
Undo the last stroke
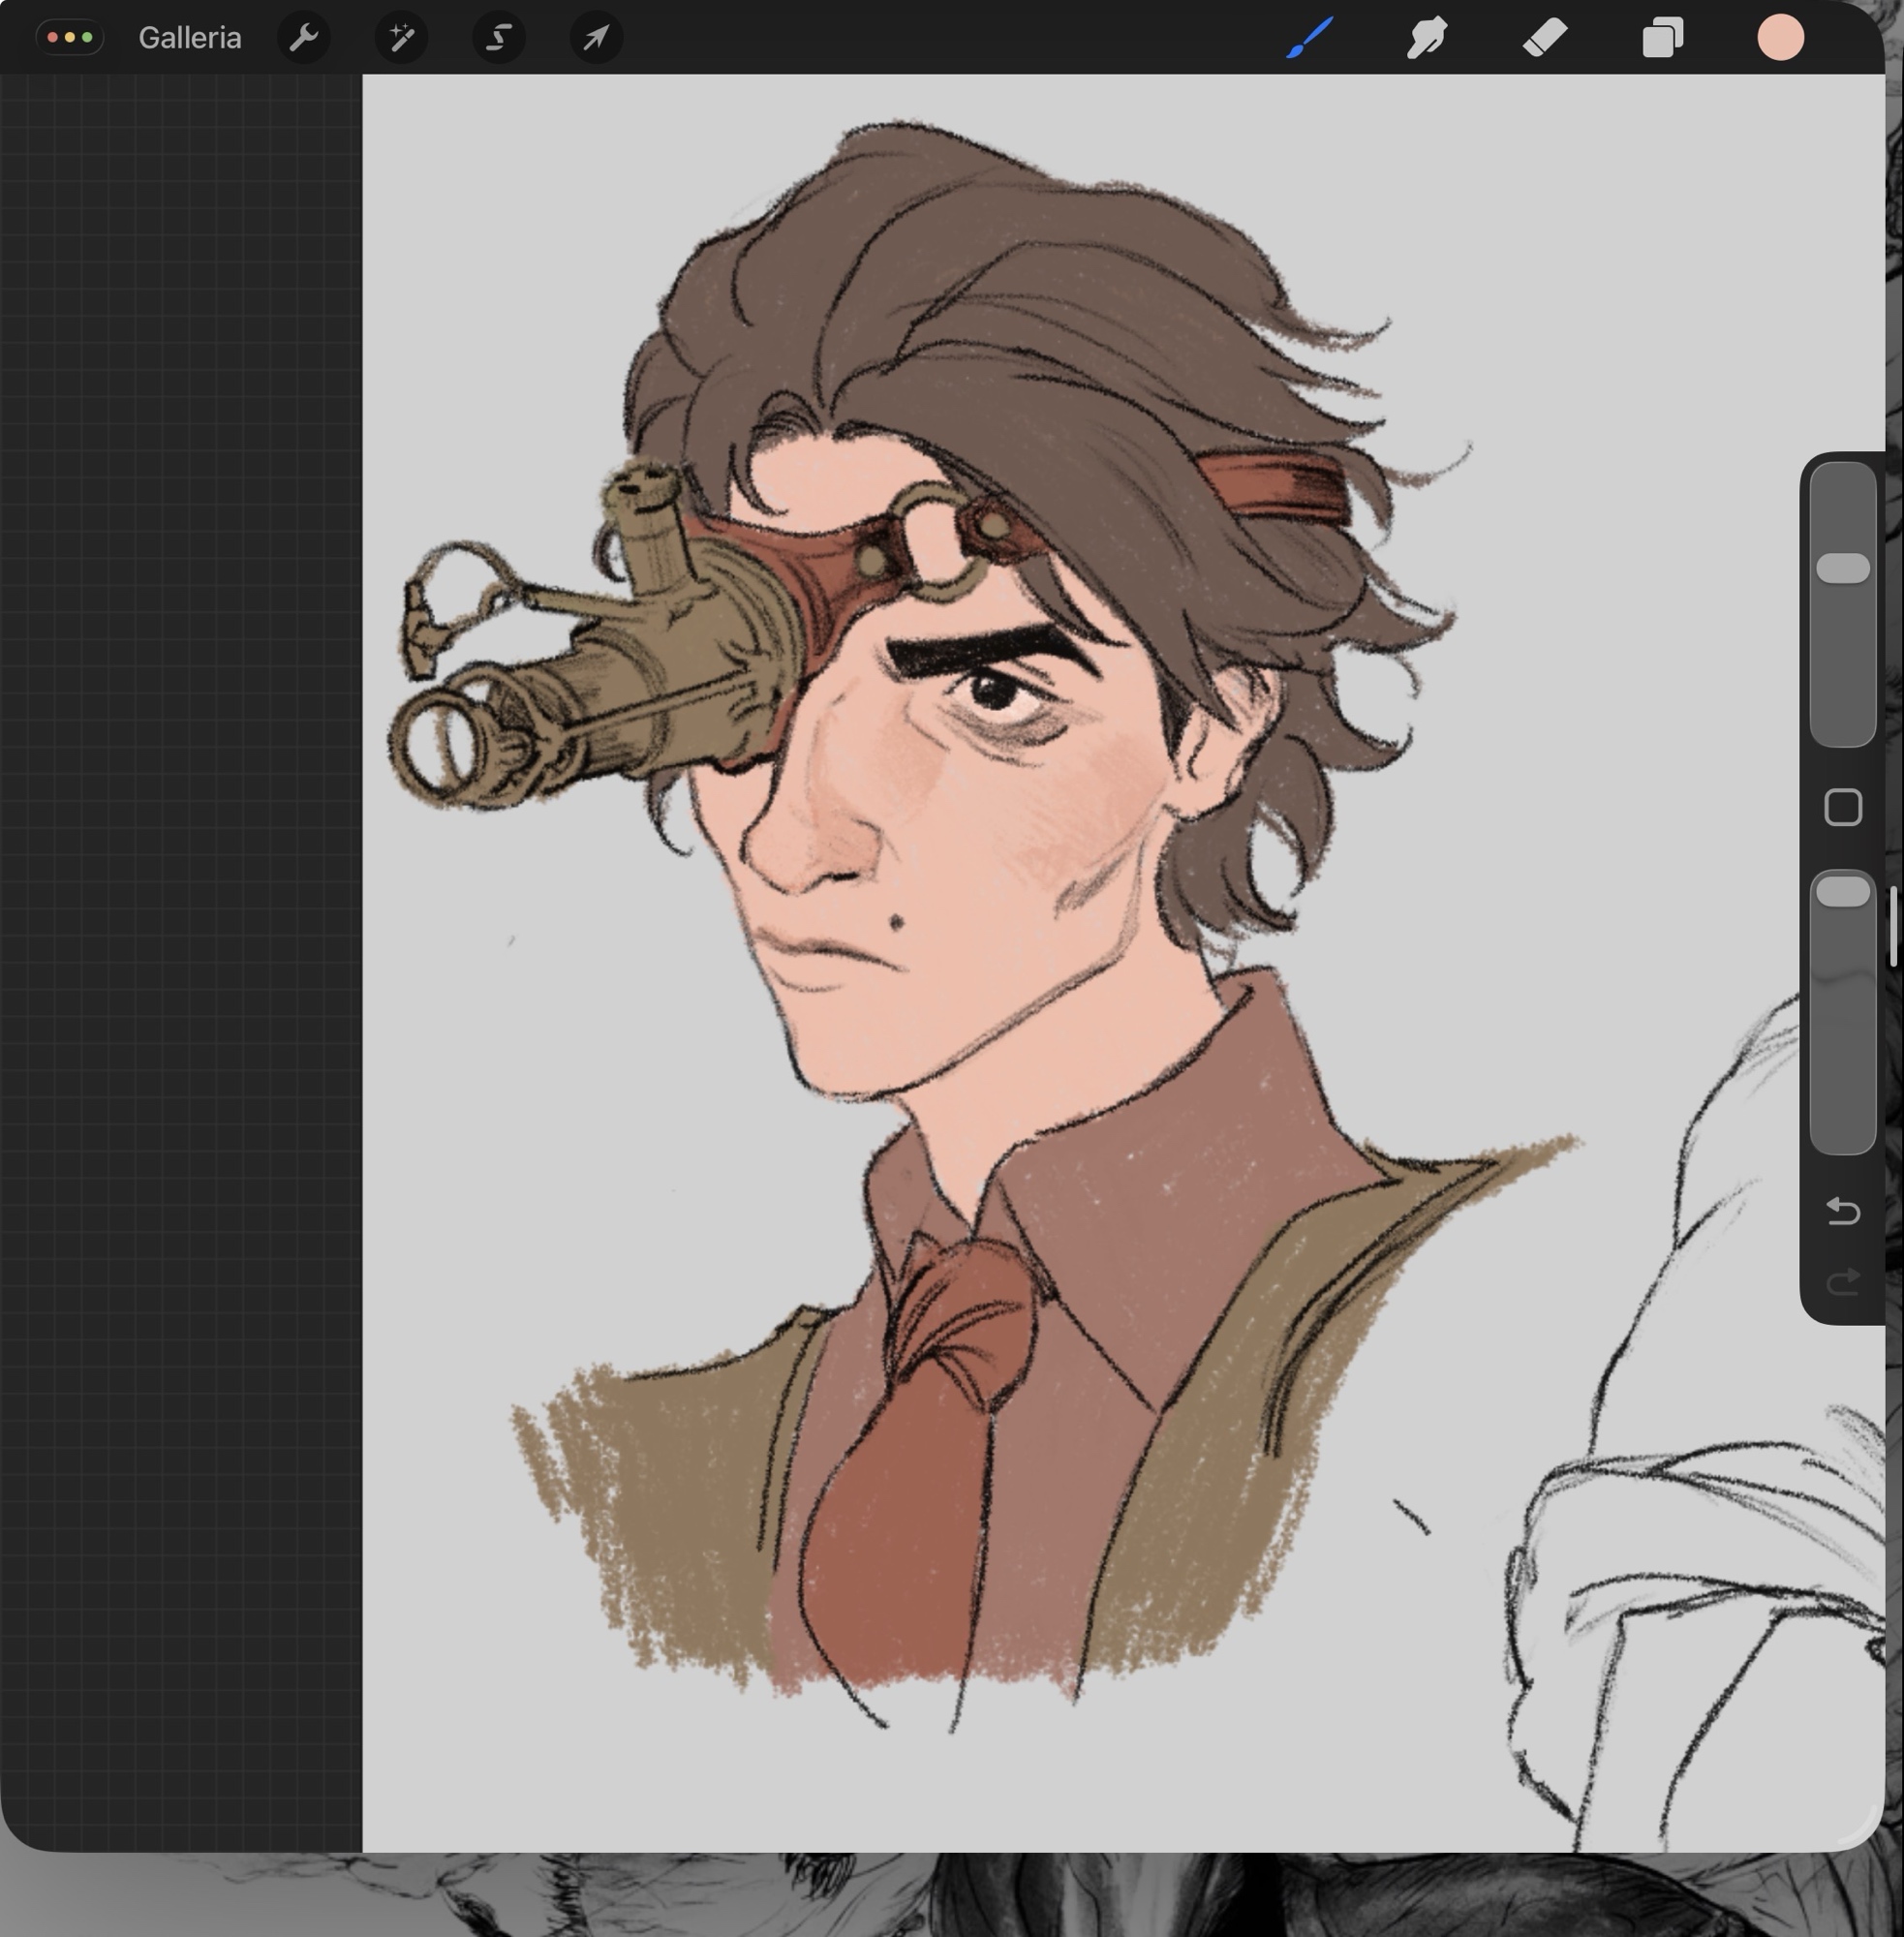(1842, 1212)
